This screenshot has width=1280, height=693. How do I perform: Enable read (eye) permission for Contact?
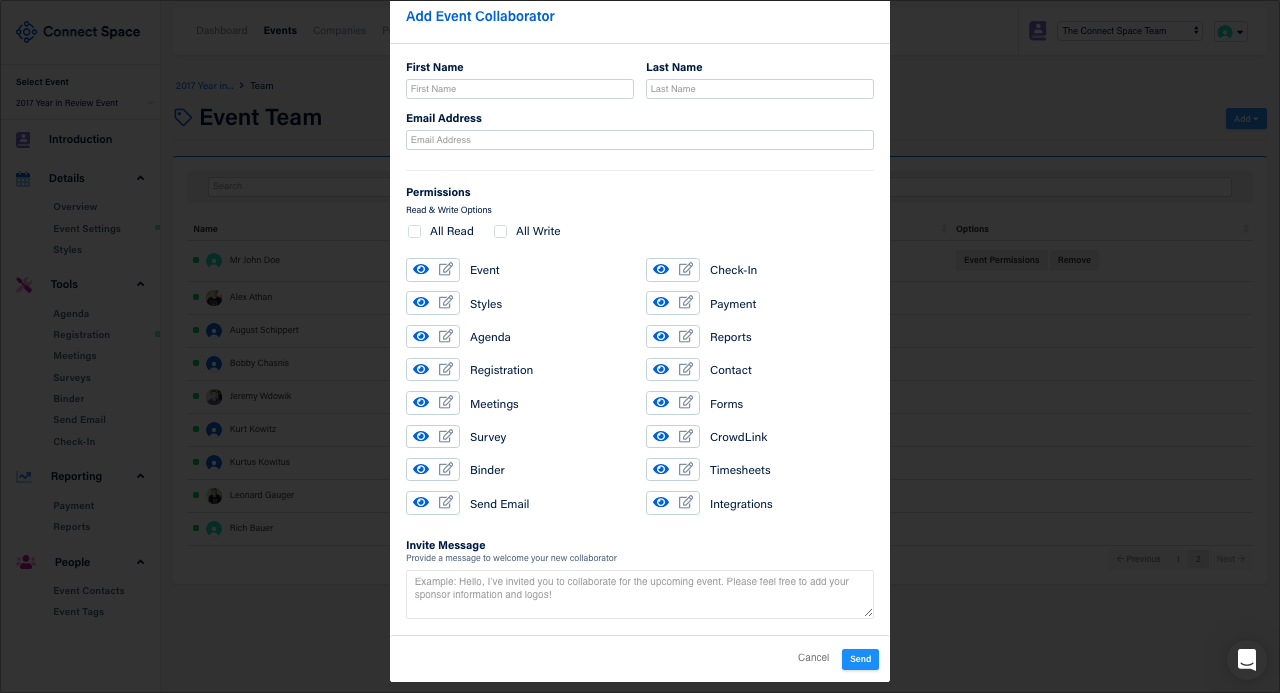661,370
